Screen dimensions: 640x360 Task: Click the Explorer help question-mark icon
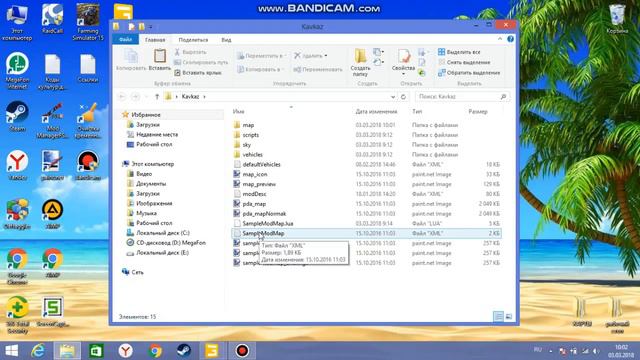[510, 39]
